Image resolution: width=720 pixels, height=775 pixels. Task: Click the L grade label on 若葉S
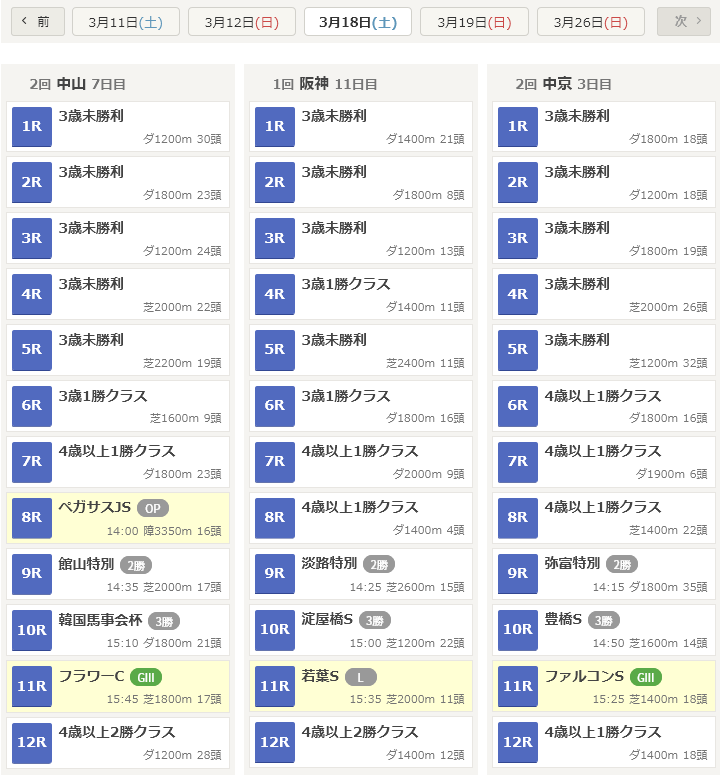click(361, 677)
